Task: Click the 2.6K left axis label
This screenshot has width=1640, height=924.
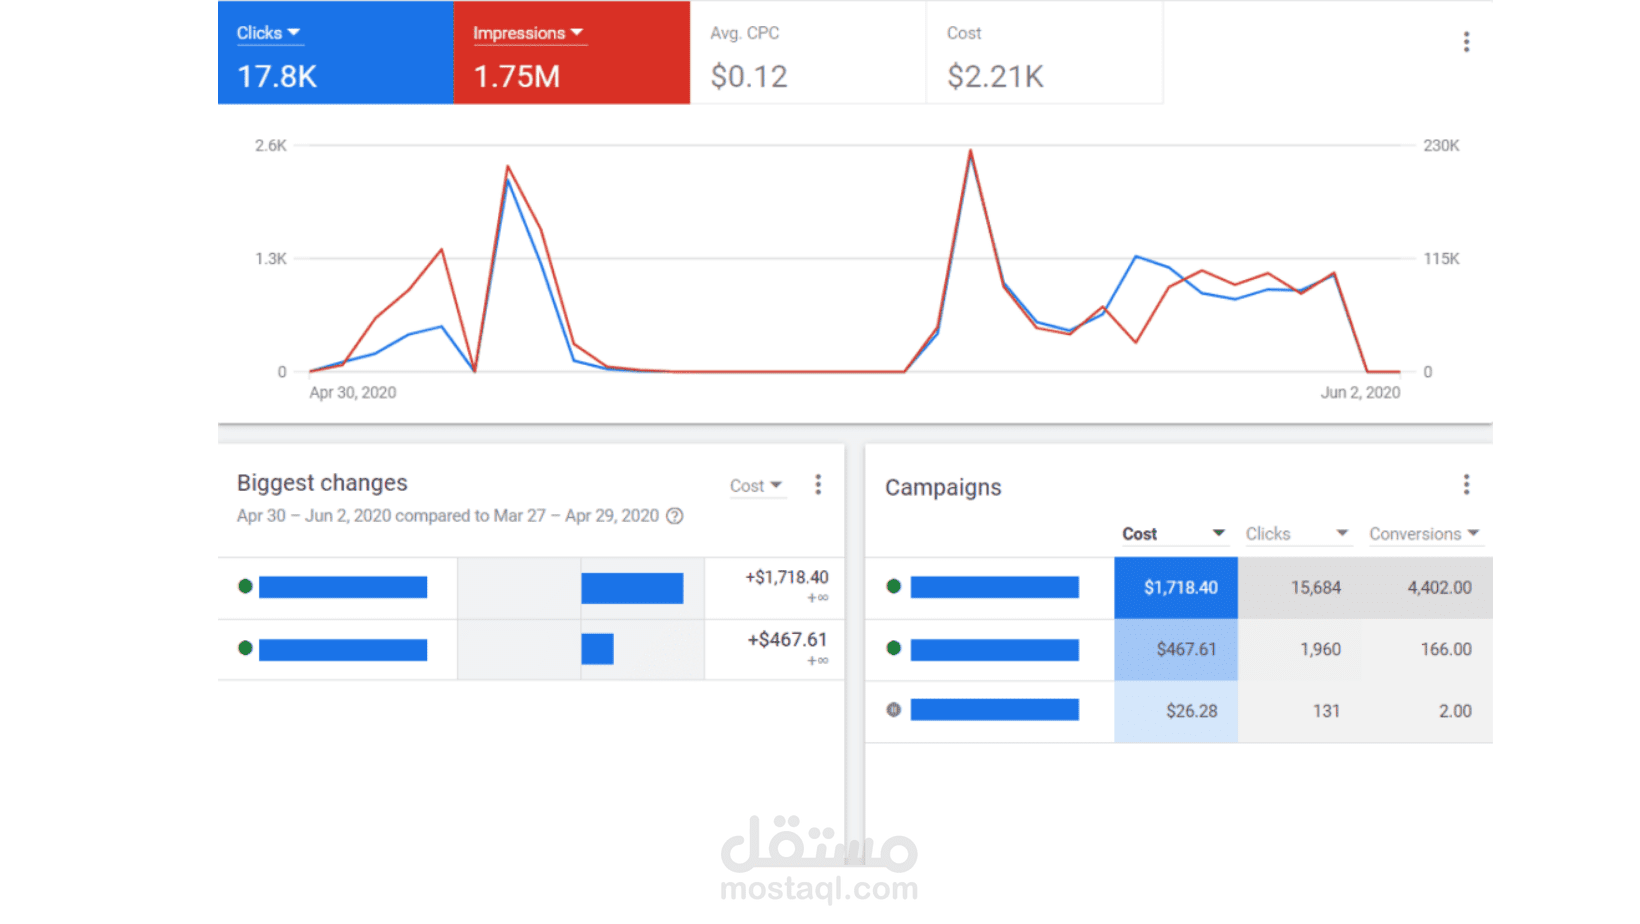Action: point(271,146)
